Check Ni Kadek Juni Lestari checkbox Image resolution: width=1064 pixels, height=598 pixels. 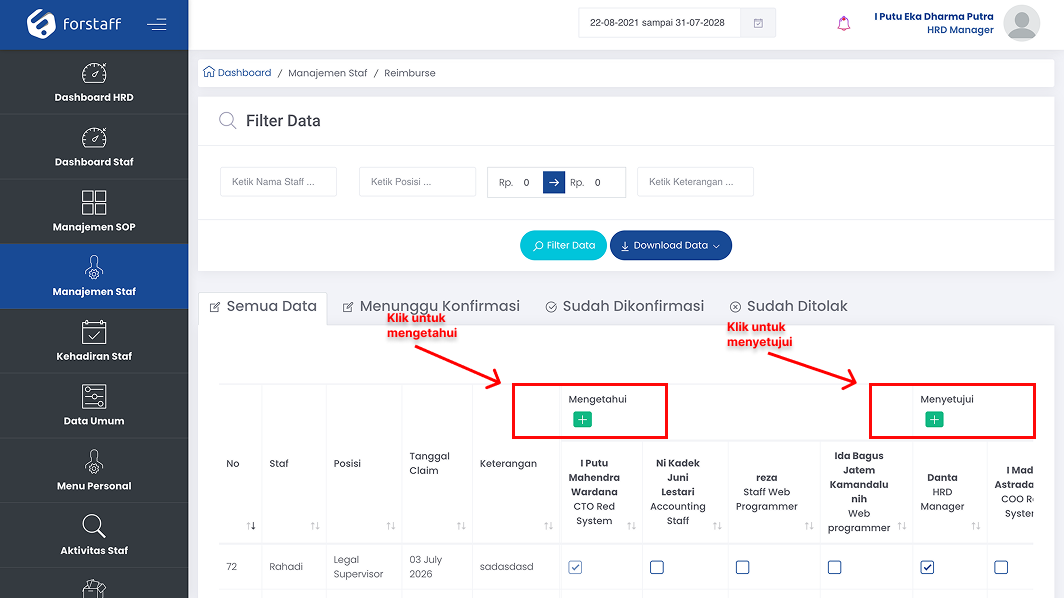[x=657, y=567]
